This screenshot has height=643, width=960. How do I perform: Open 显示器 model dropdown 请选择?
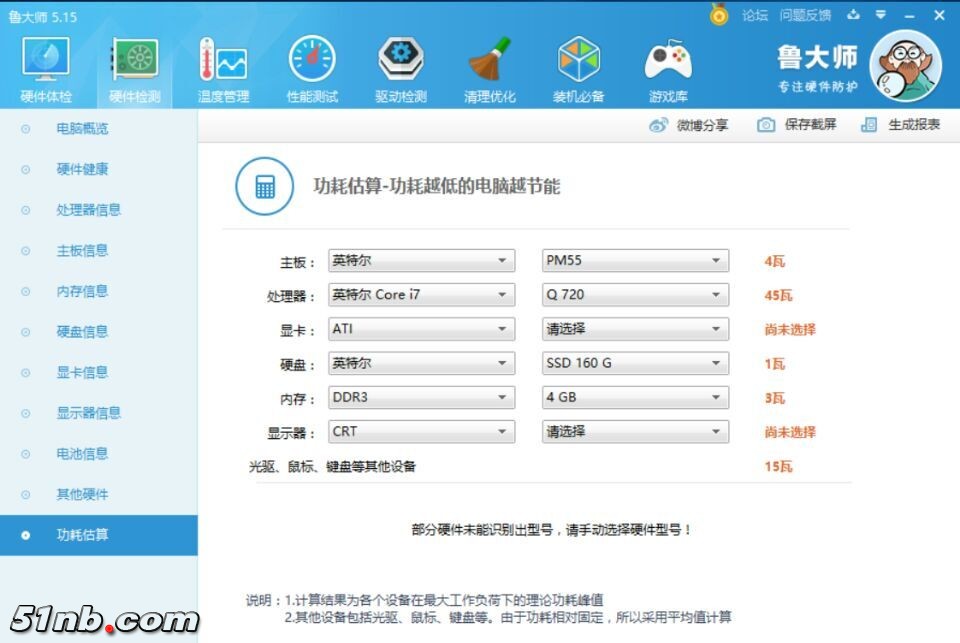636,432
